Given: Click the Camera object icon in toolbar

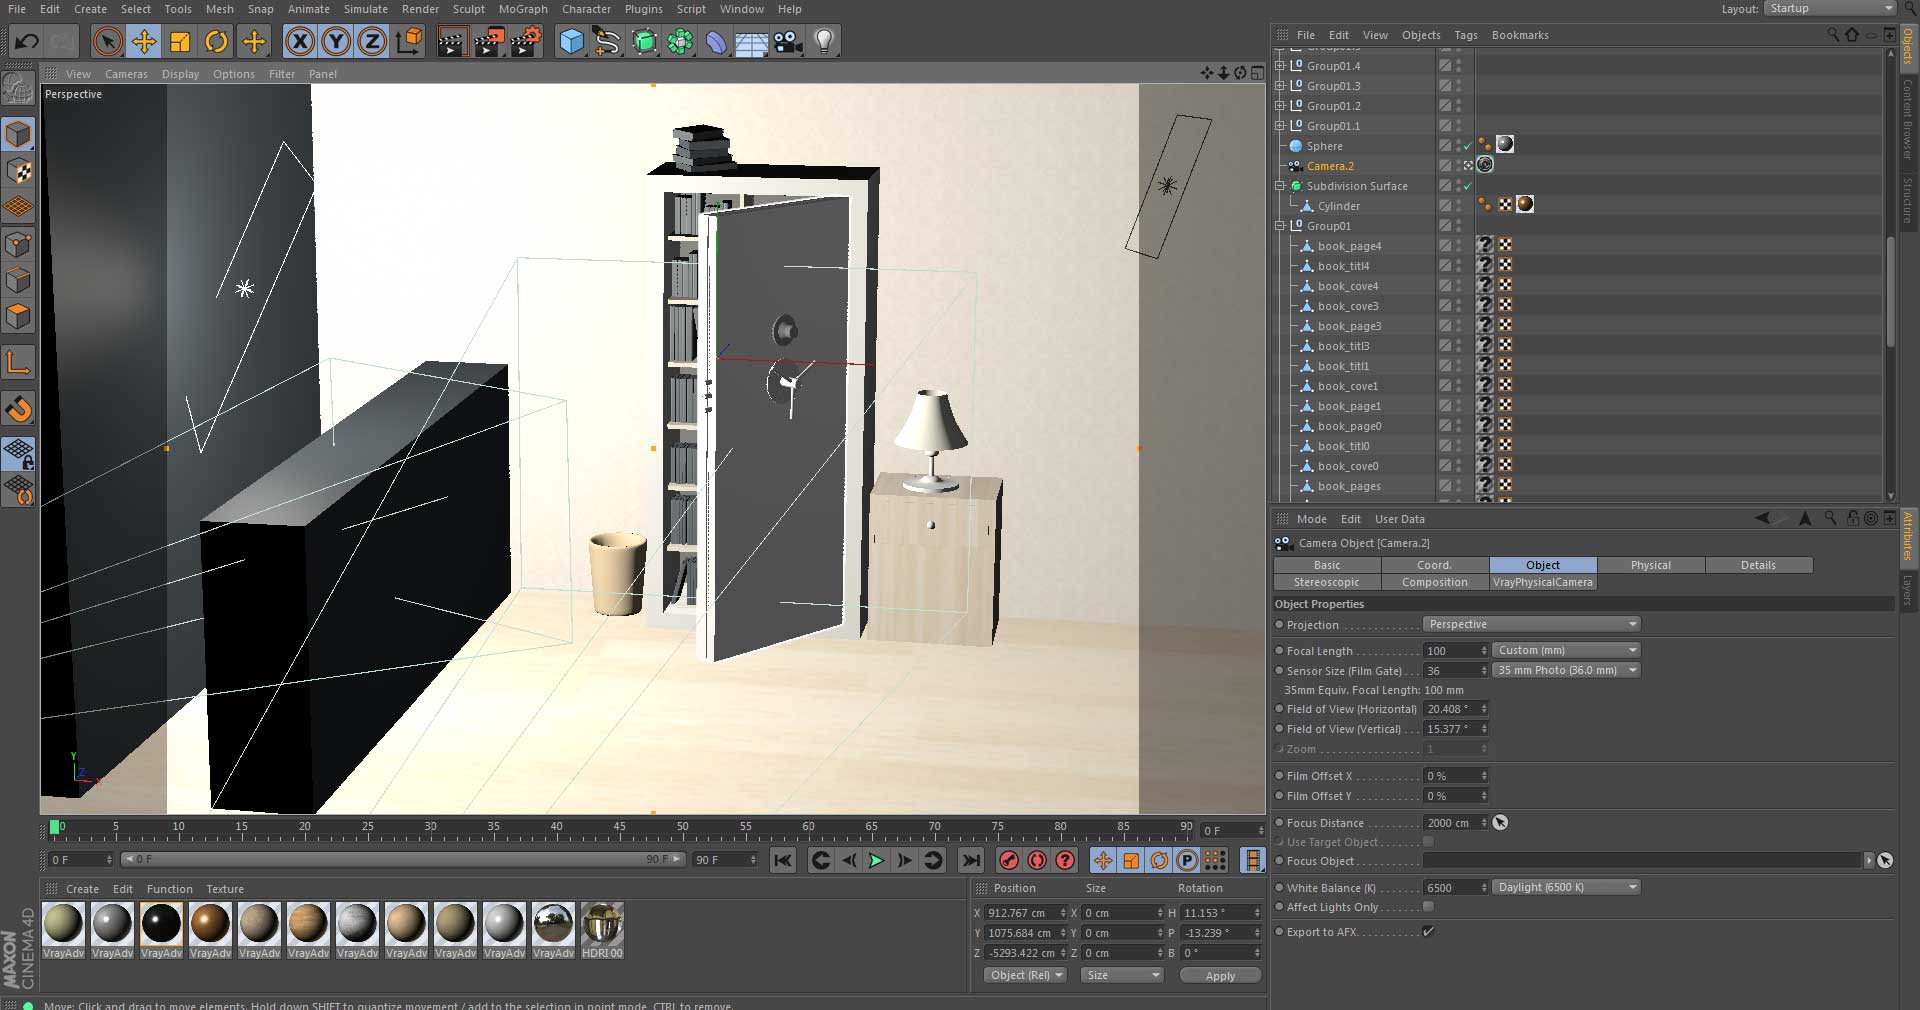Looking at the screenshot, I should pos(788,42).
